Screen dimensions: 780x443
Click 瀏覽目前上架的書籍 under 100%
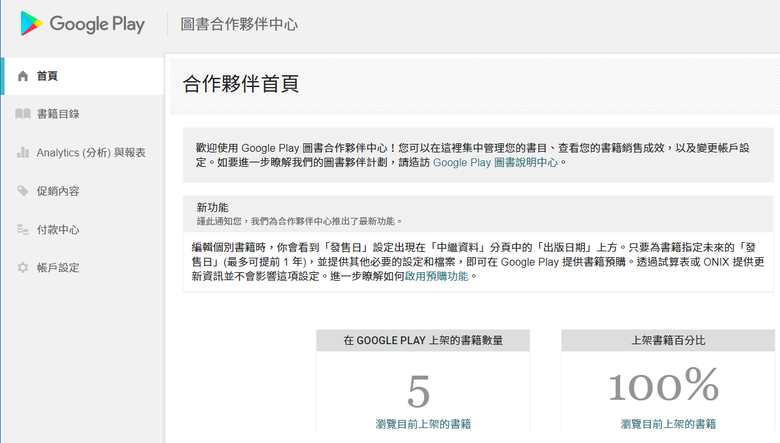(x=668, y=424)
